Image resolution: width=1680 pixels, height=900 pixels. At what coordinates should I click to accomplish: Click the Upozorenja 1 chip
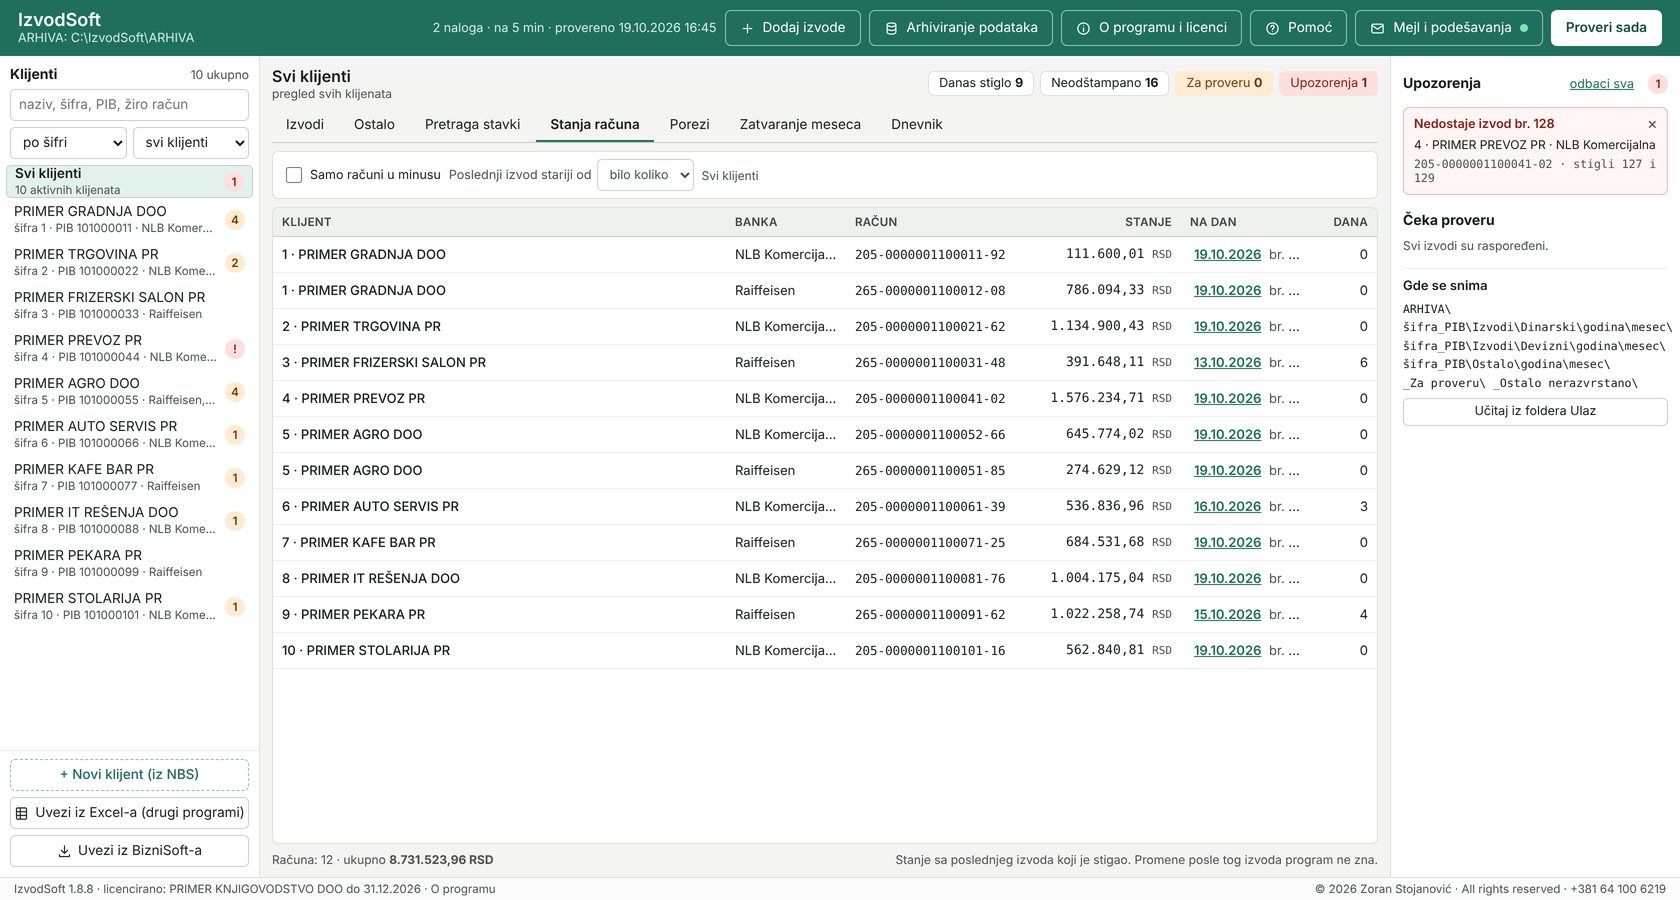coord(1328,83)
